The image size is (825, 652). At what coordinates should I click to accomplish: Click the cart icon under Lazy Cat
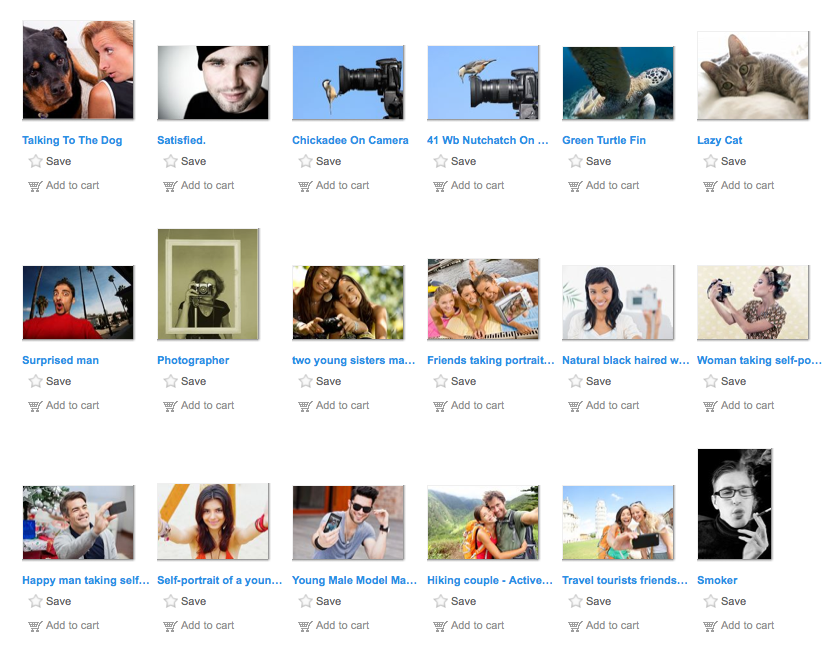tap(710, 186)
